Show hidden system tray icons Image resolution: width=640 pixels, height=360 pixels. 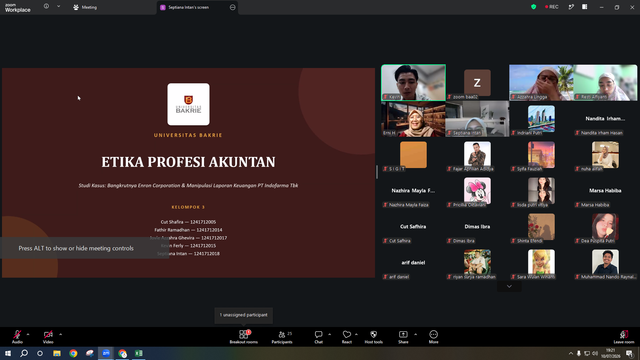pyautogui.click(x=571, y=353)
